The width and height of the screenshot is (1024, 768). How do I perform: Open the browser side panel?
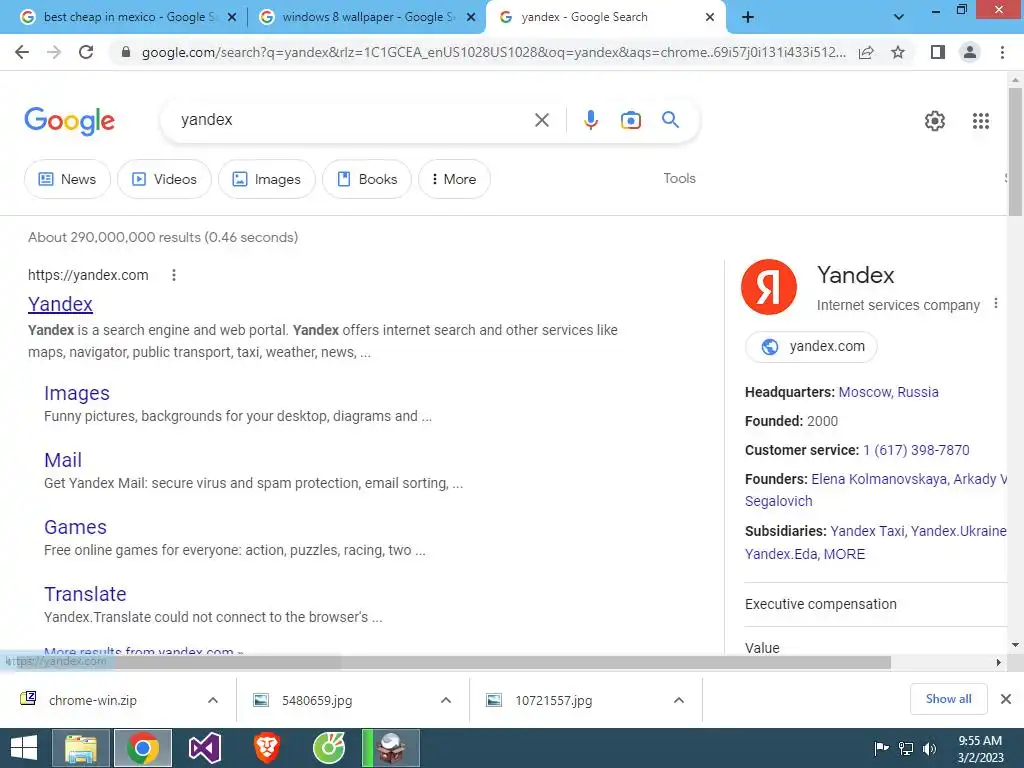(938, 52)
